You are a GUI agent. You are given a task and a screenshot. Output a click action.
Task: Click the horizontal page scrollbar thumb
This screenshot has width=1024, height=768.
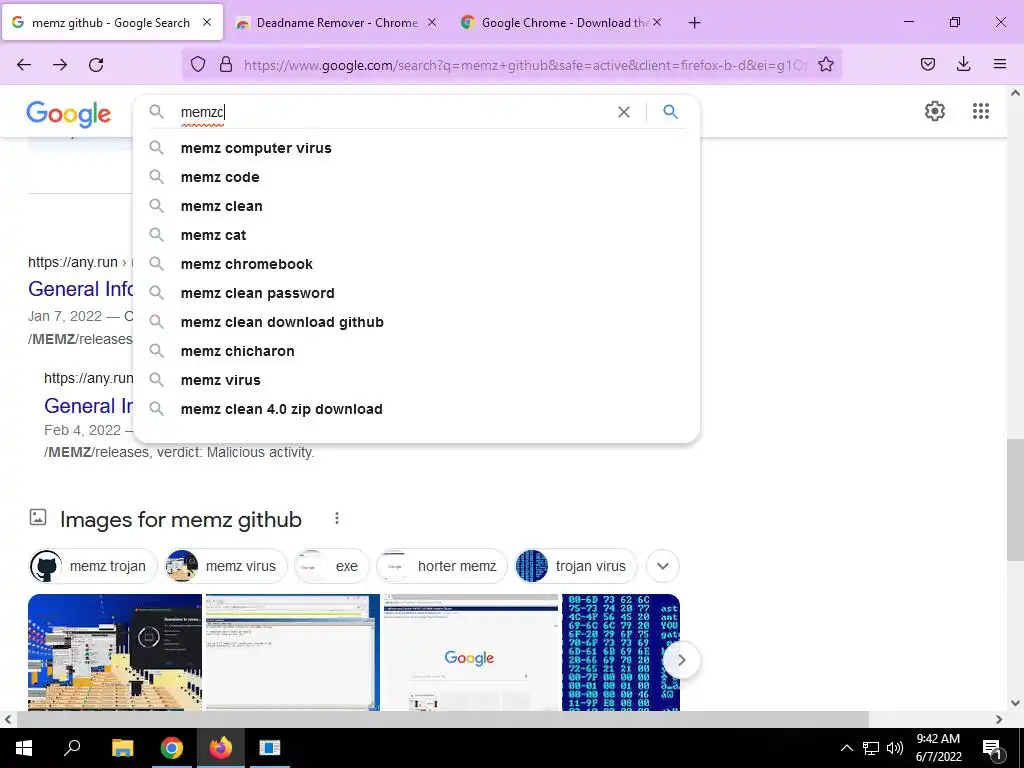[x=443, y=719]
